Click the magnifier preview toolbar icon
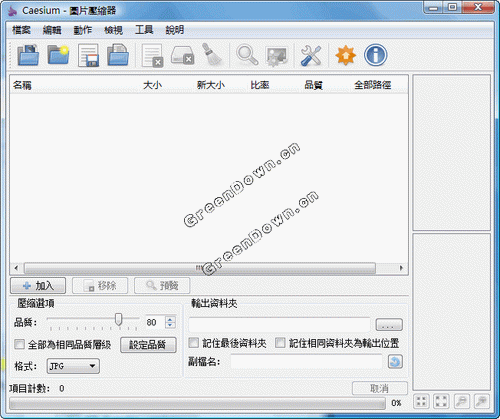 click(x=247, y=55)
